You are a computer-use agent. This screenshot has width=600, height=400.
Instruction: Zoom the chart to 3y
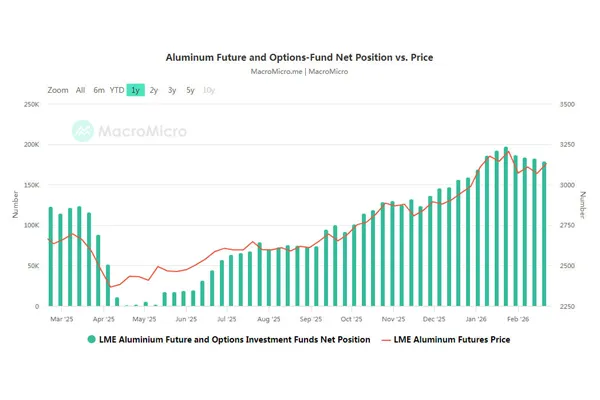172,90
